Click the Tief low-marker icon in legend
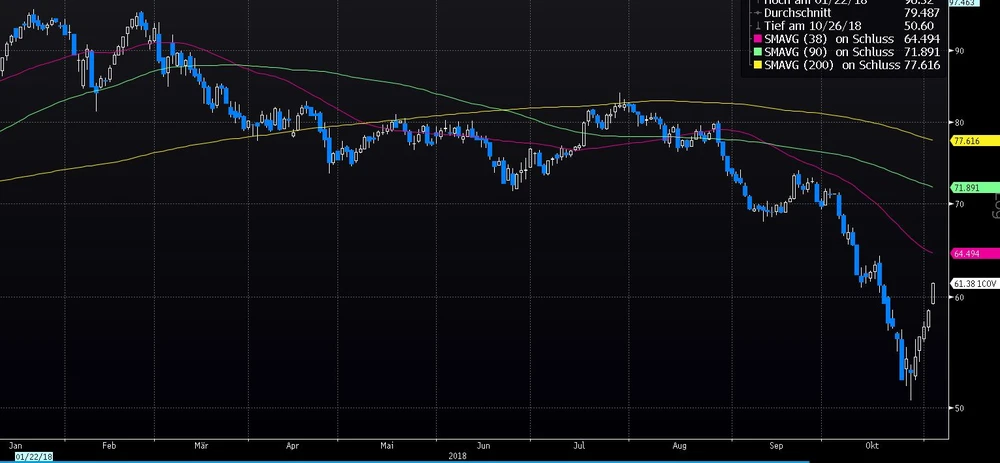This screenshot has width=1000, height=463. click(757, 26)
